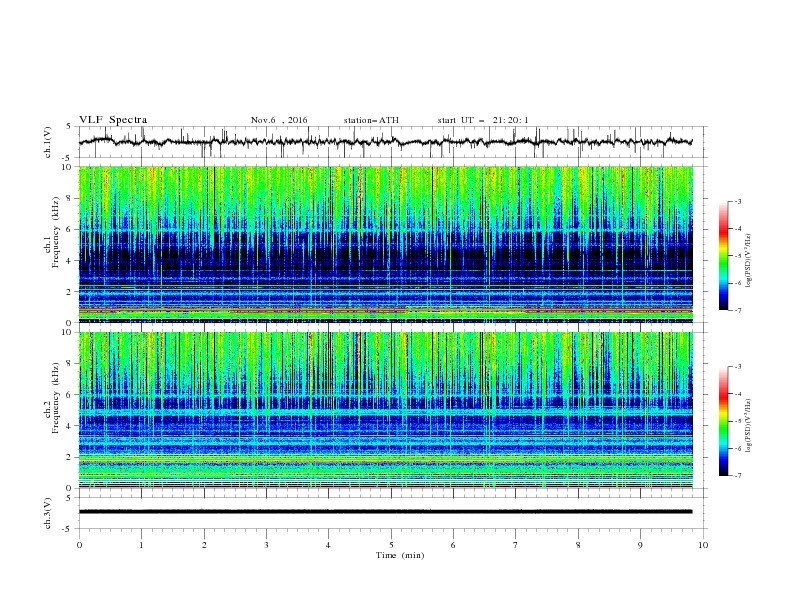Click inside the ch.2 frequency spectrogram
This screenshot has width=792, height=612.
tap(386, 410)
